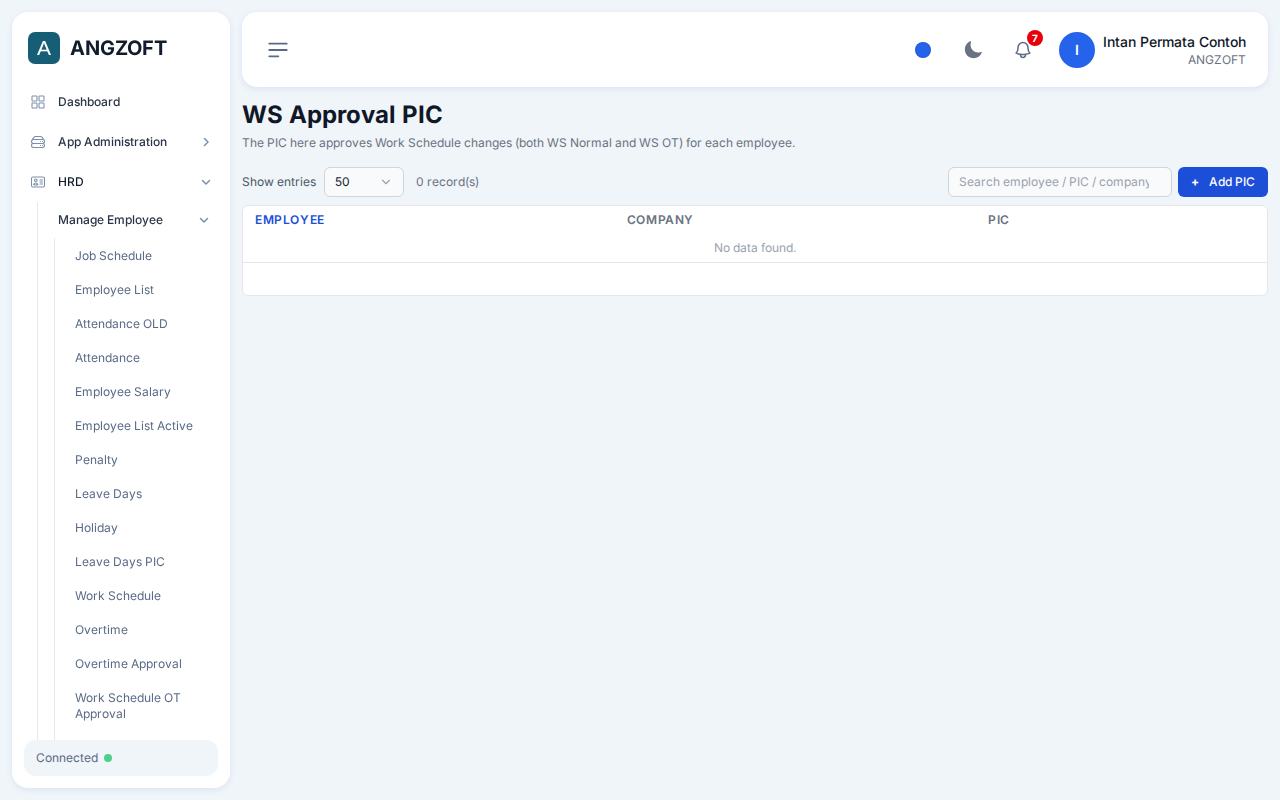
Task: Click Intan Permata Contoh user name
Action: point(1174,42)
